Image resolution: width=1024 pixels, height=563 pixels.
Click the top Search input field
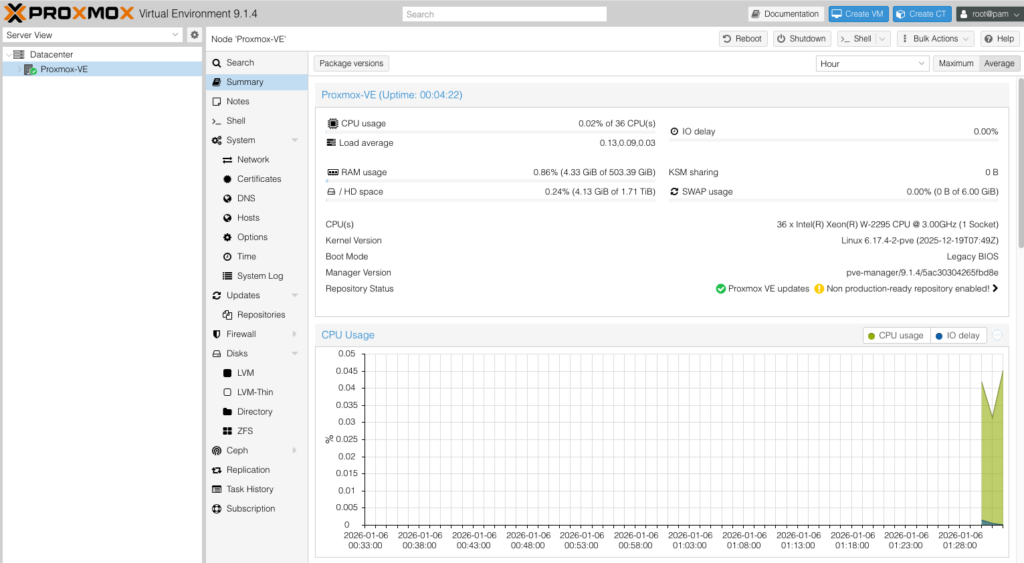[x=504, y=14]
